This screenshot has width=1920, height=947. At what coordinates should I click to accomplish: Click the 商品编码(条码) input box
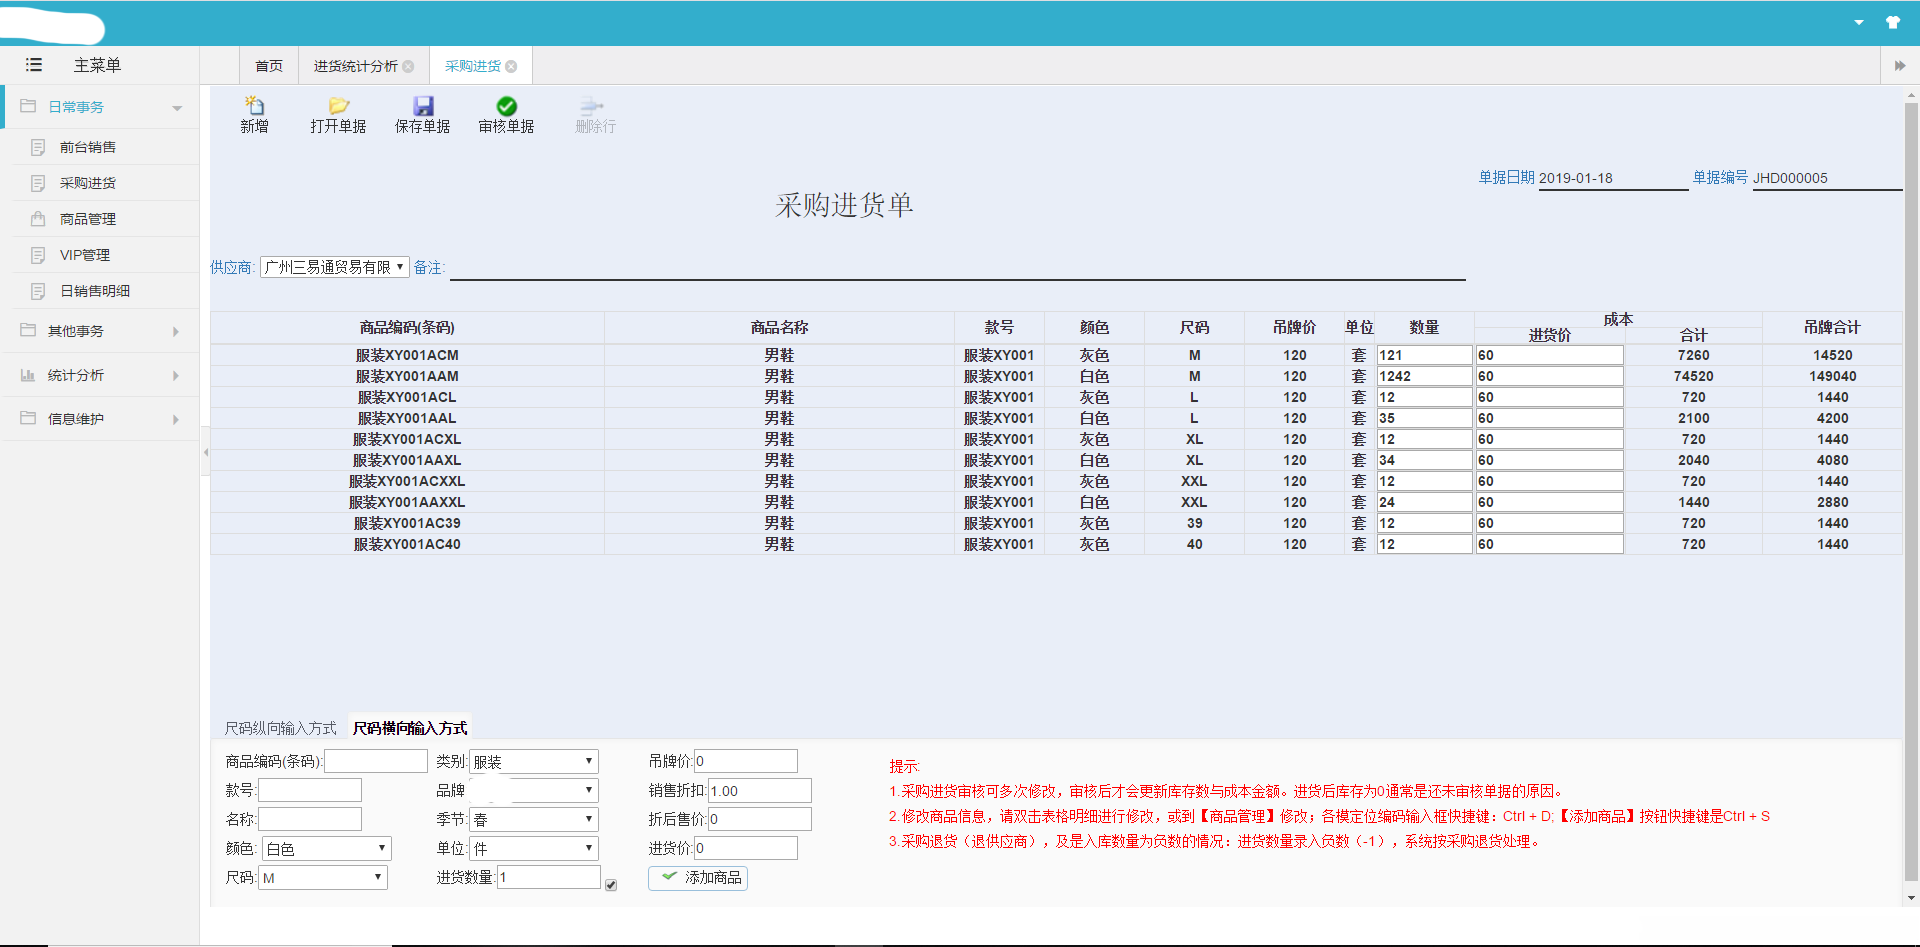(376, 762)
